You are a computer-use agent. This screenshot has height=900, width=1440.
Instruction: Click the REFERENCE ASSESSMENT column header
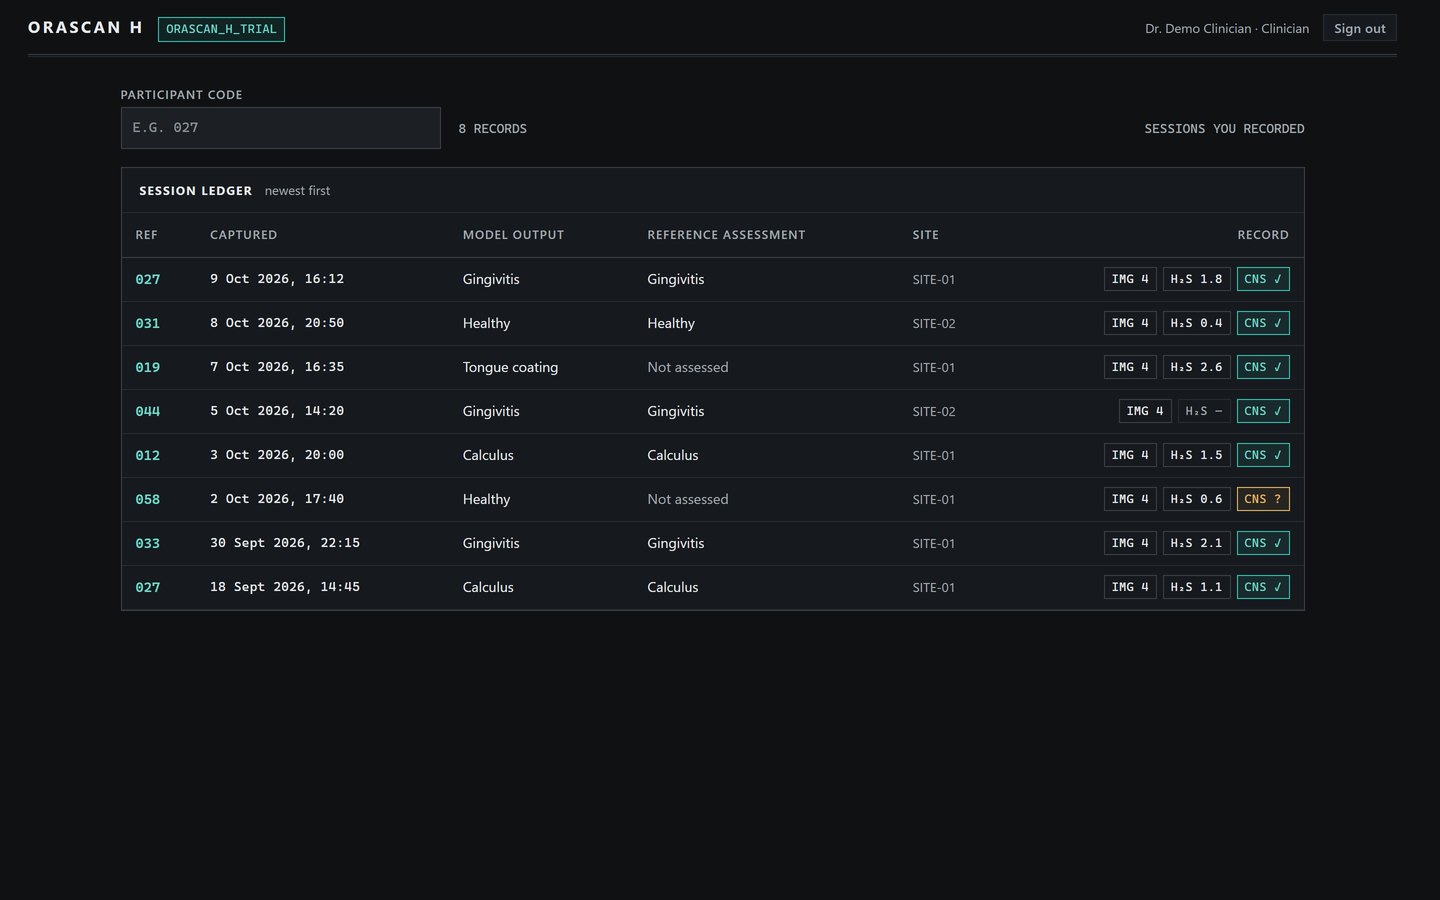pos(726,235)
